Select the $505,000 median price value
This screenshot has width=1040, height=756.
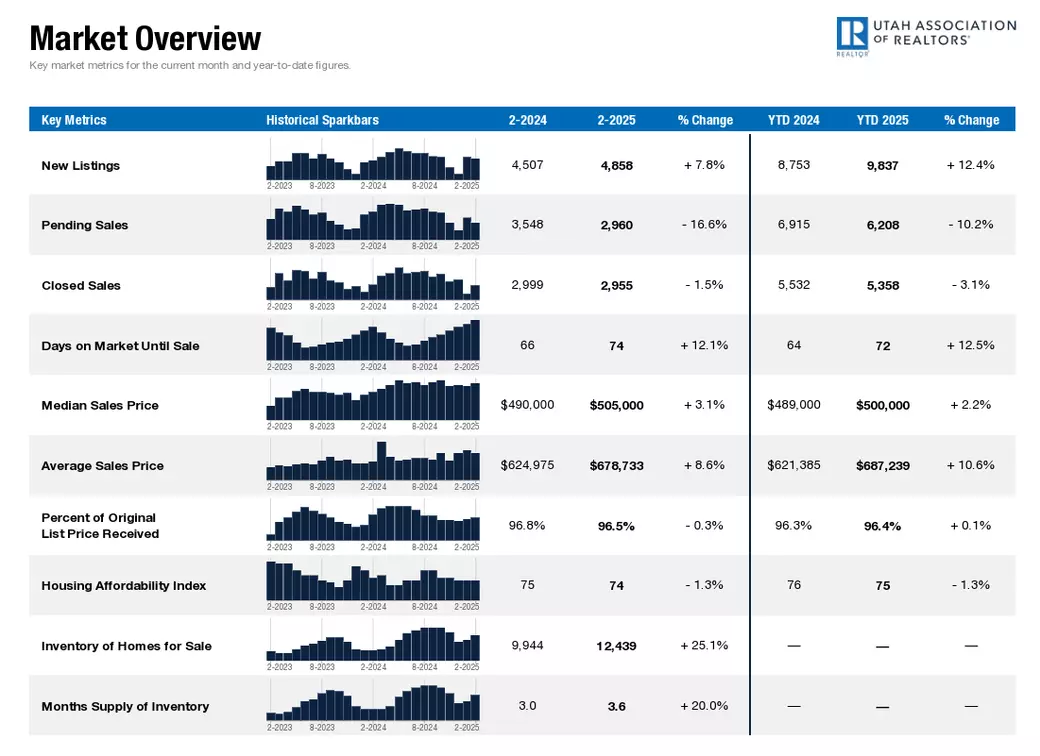tap(616, 406)
